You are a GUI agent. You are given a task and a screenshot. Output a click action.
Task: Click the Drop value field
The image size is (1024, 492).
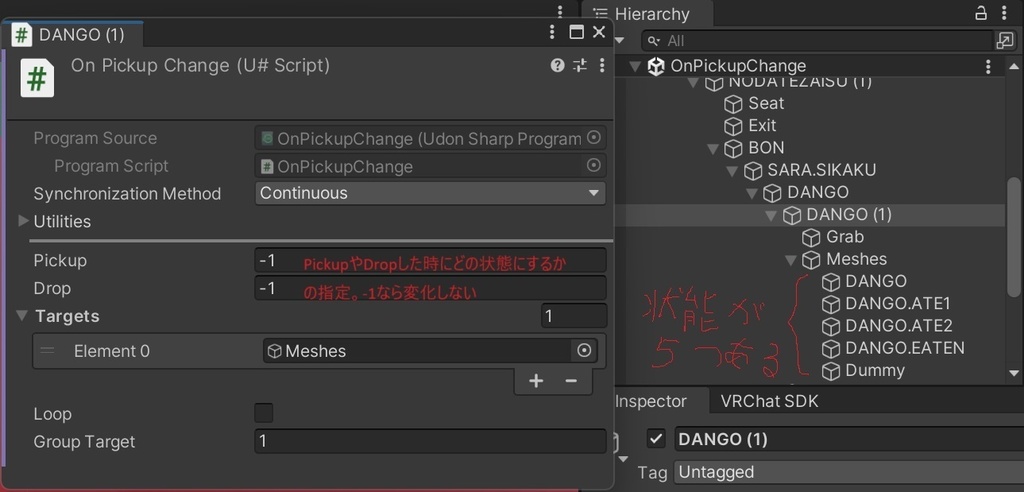click(x=430, y=288)
